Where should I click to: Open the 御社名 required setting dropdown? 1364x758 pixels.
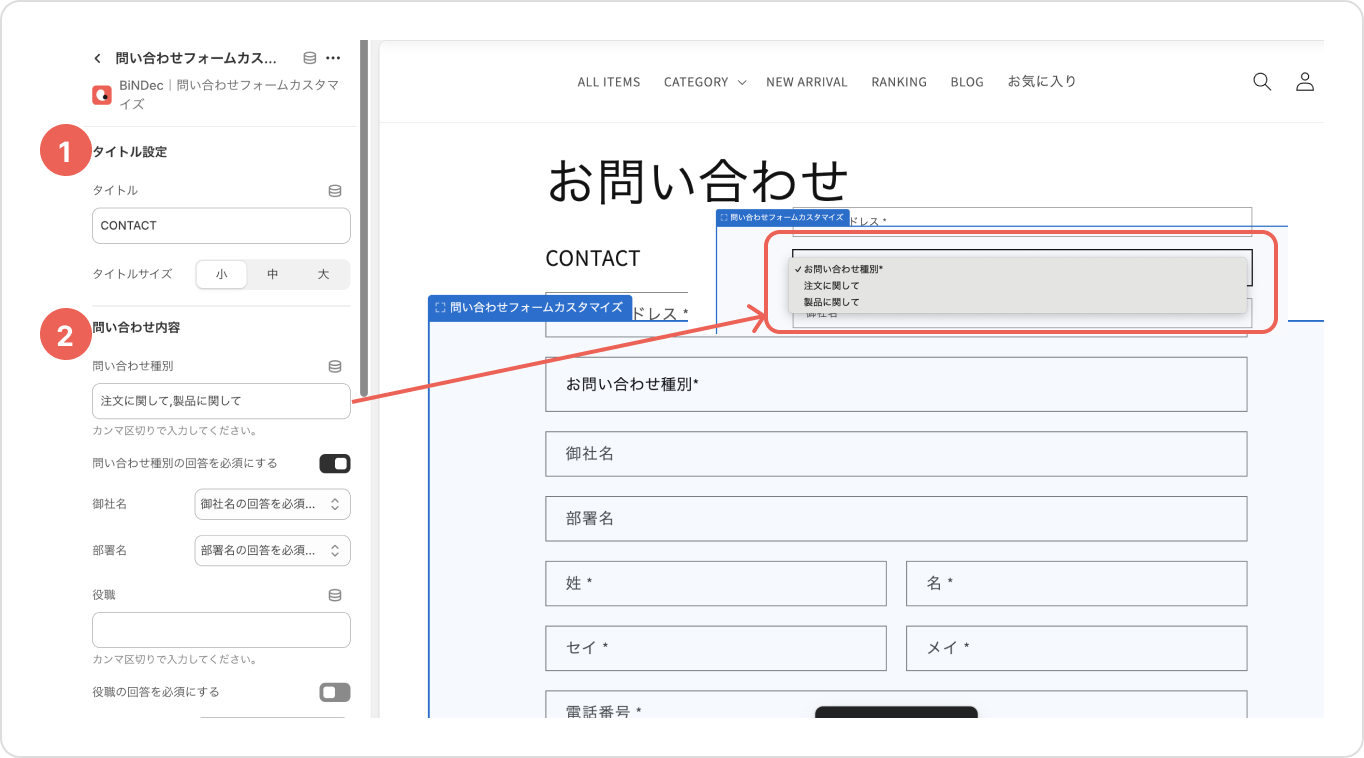pyautogui.click(x=272, y=504)
